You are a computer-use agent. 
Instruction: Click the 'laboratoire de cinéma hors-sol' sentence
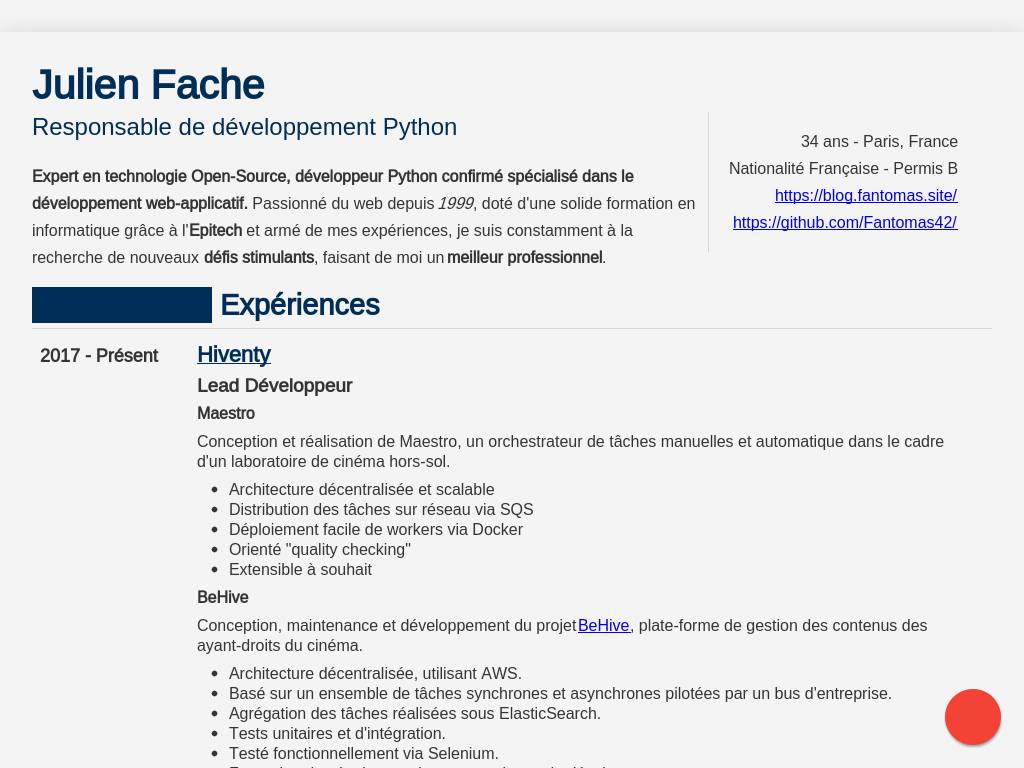tap(323, 461)
